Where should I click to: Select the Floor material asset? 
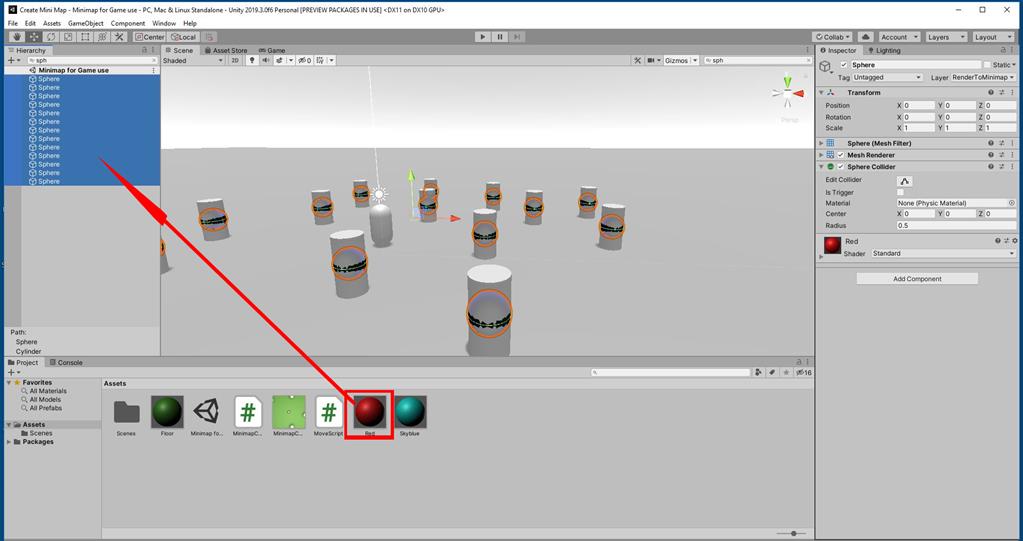click(167, 416)
